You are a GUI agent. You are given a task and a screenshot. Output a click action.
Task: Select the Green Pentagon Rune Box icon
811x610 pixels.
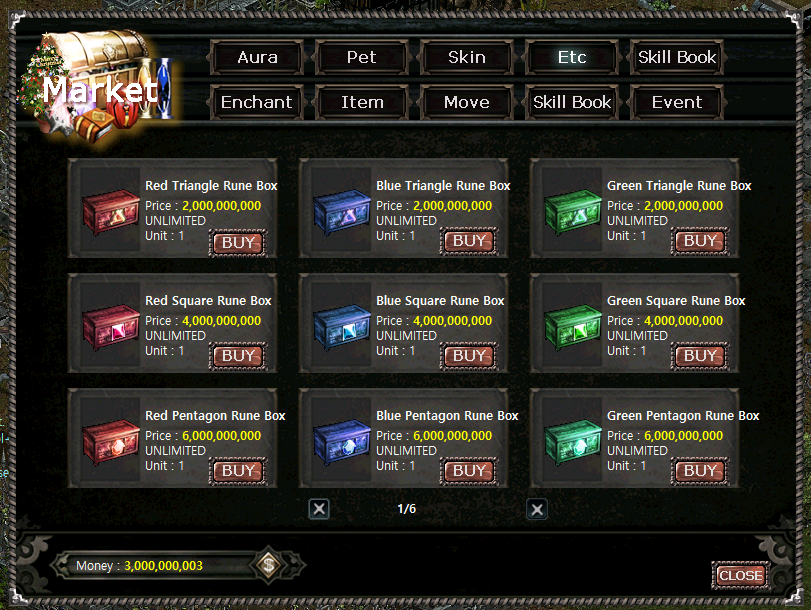pos(573,441)
